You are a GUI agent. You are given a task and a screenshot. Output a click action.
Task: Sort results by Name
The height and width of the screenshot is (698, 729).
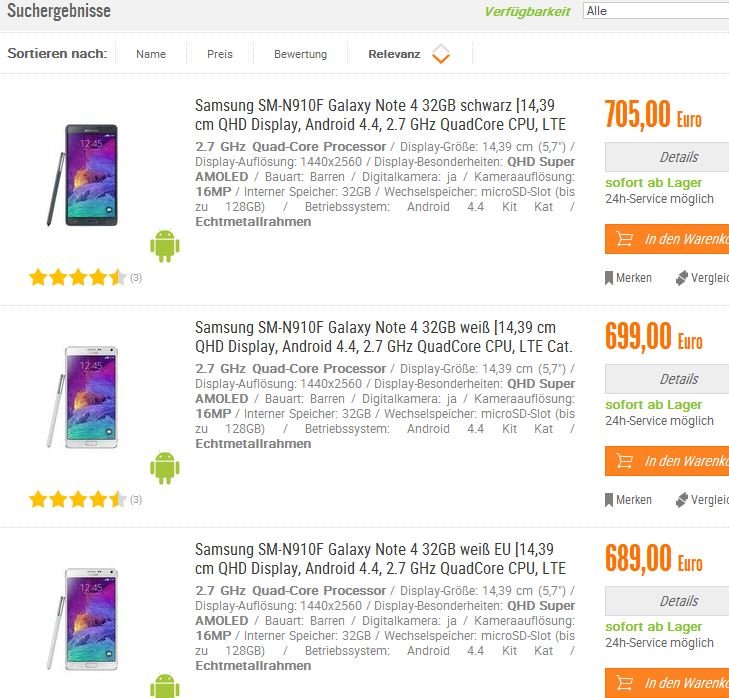pos(151,54)
